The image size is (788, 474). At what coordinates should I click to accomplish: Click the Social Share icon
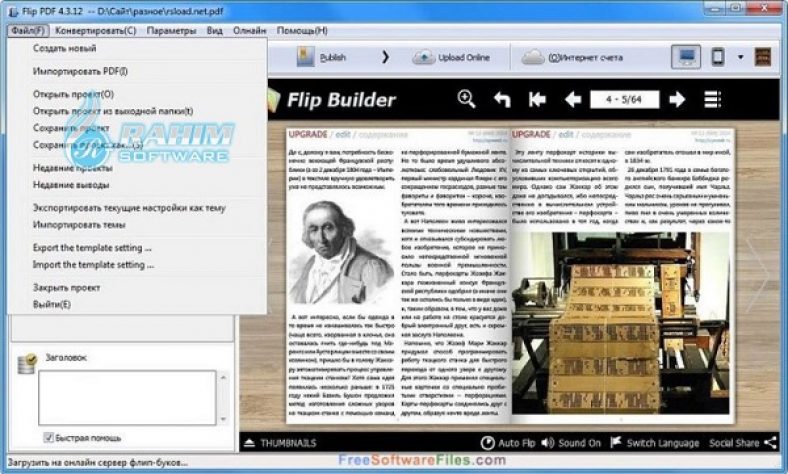click(x=770, y=443)
